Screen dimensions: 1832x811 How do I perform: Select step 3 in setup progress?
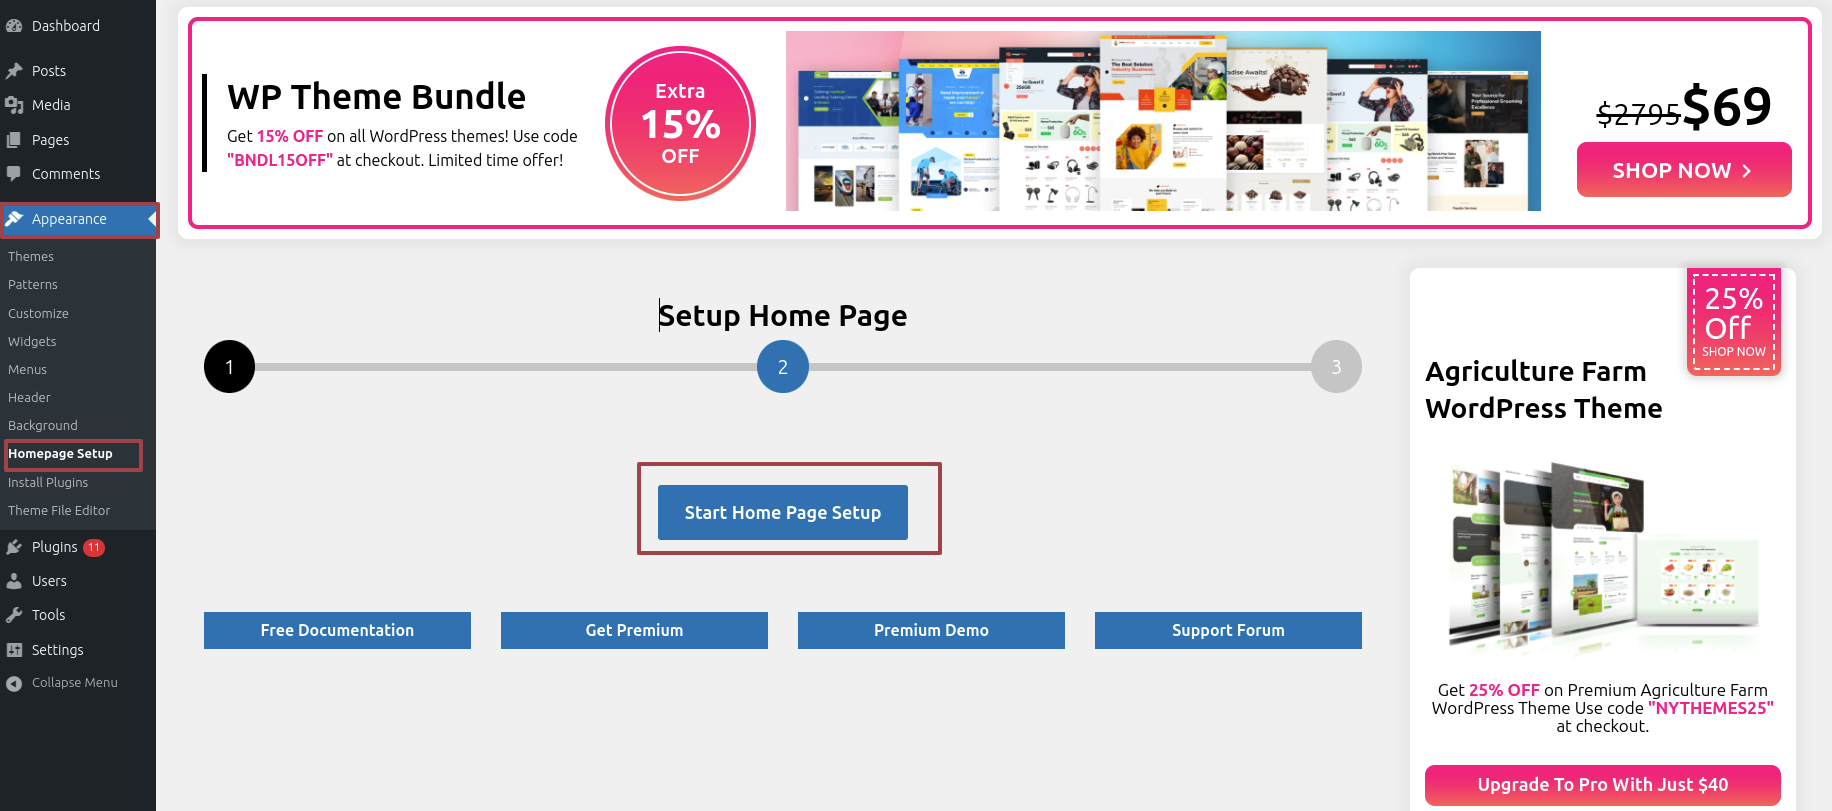pyautogui.click(x=1336, y=367)
